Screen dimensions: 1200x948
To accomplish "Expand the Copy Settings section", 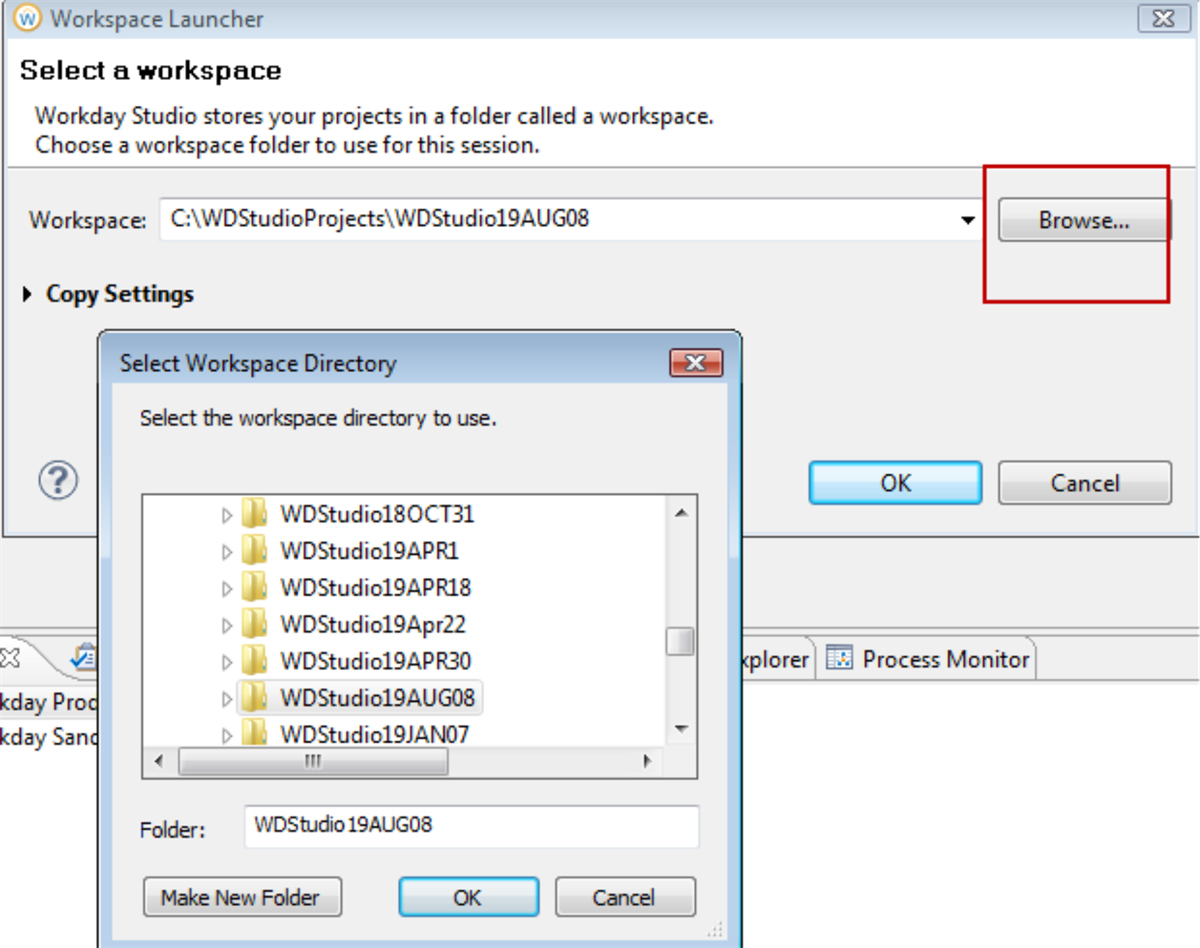I will click(x=108, y=294).
